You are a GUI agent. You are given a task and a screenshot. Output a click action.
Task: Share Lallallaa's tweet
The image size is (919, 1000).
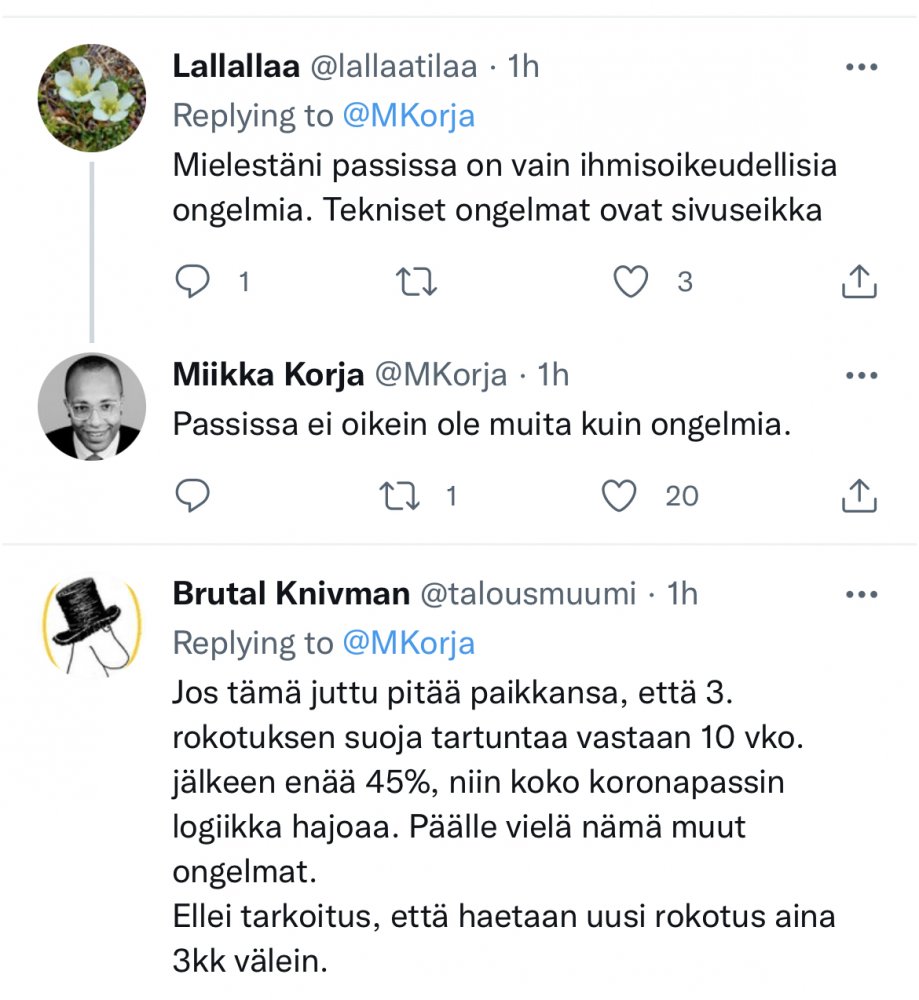tap(860, 283)
